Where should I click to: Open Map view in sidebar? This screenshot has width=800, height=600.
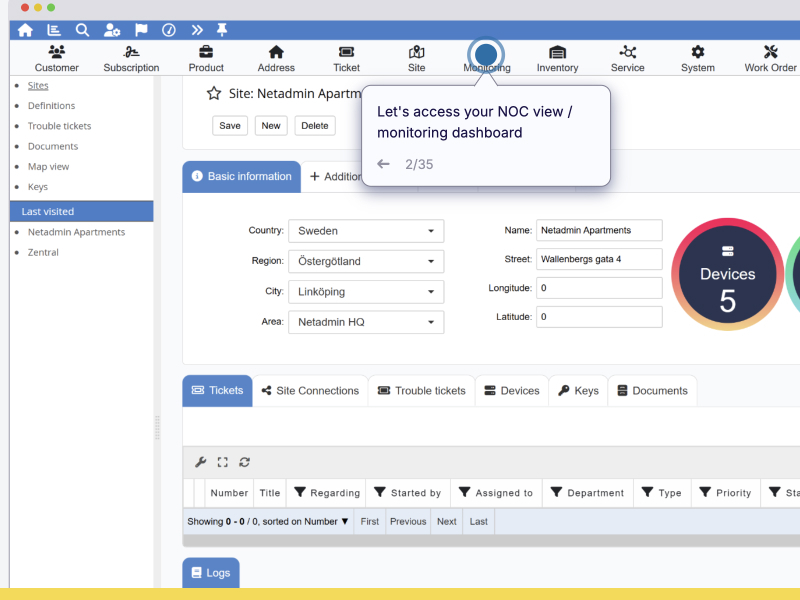coord(48,167)
